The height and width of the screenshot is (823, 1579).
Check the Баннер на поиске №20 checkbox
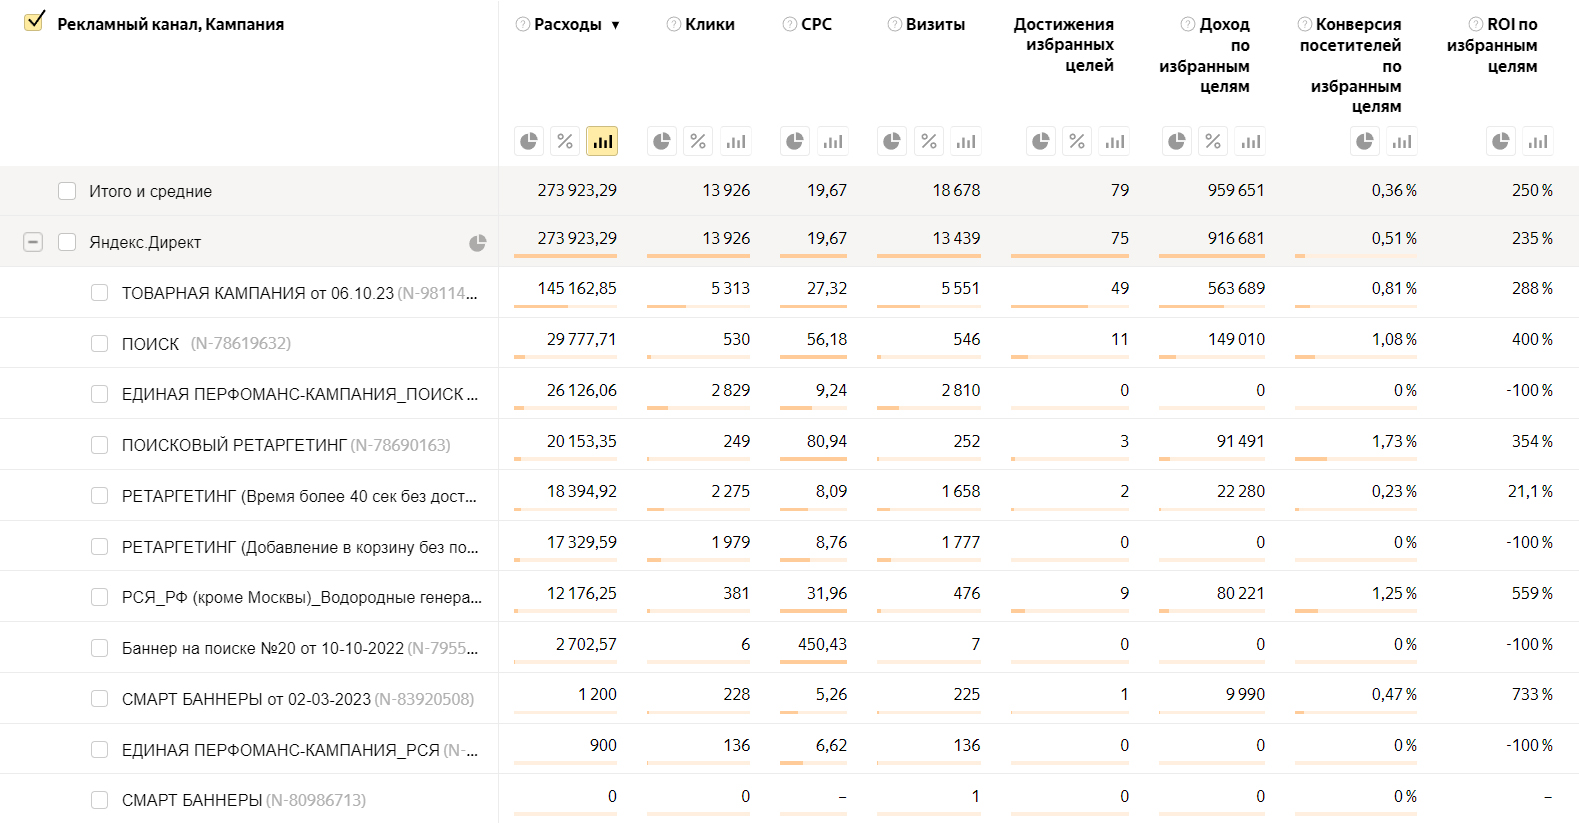click(99, 648)
